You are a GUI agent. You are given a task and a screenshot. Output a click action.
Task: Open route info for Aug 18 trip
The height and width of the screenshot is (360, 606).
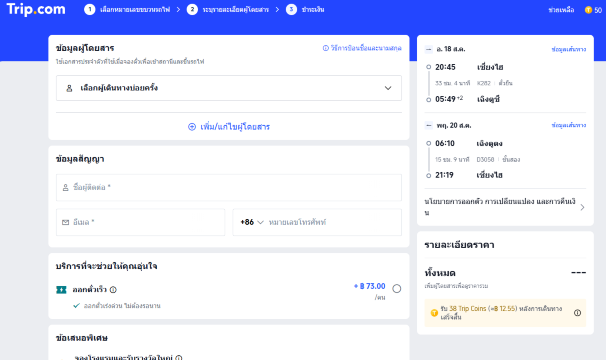pos(569,49)
